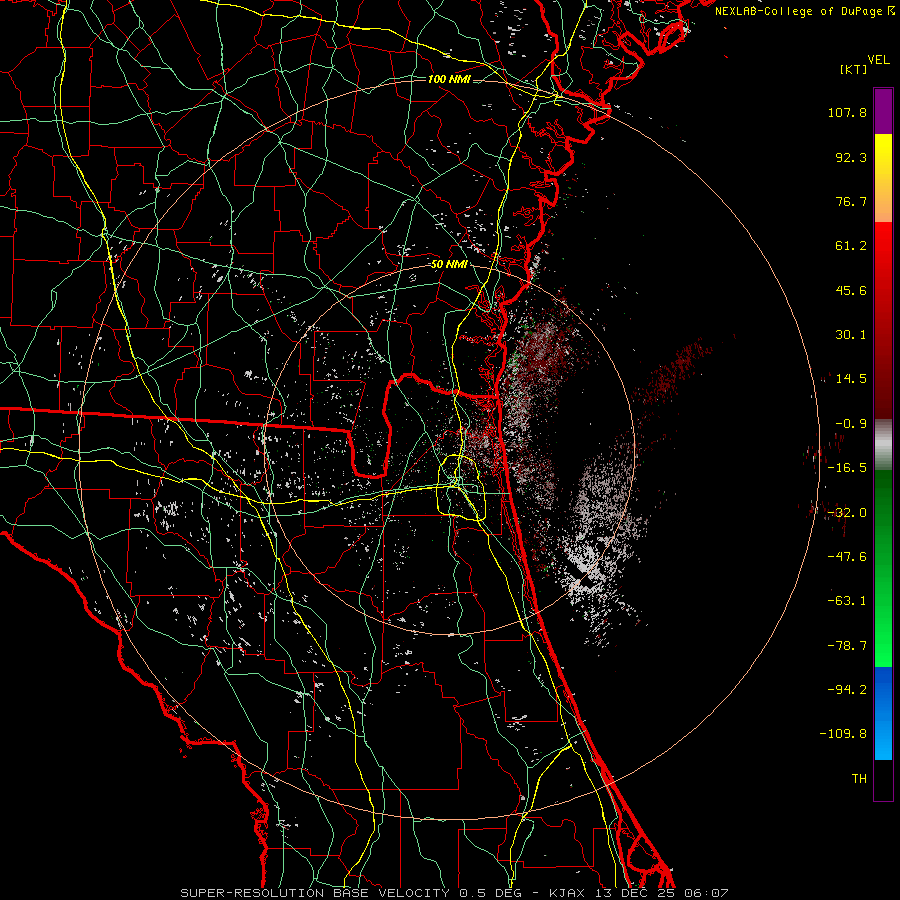Click the 76.7 legend value
900x900 pixels.
[851, 201]
